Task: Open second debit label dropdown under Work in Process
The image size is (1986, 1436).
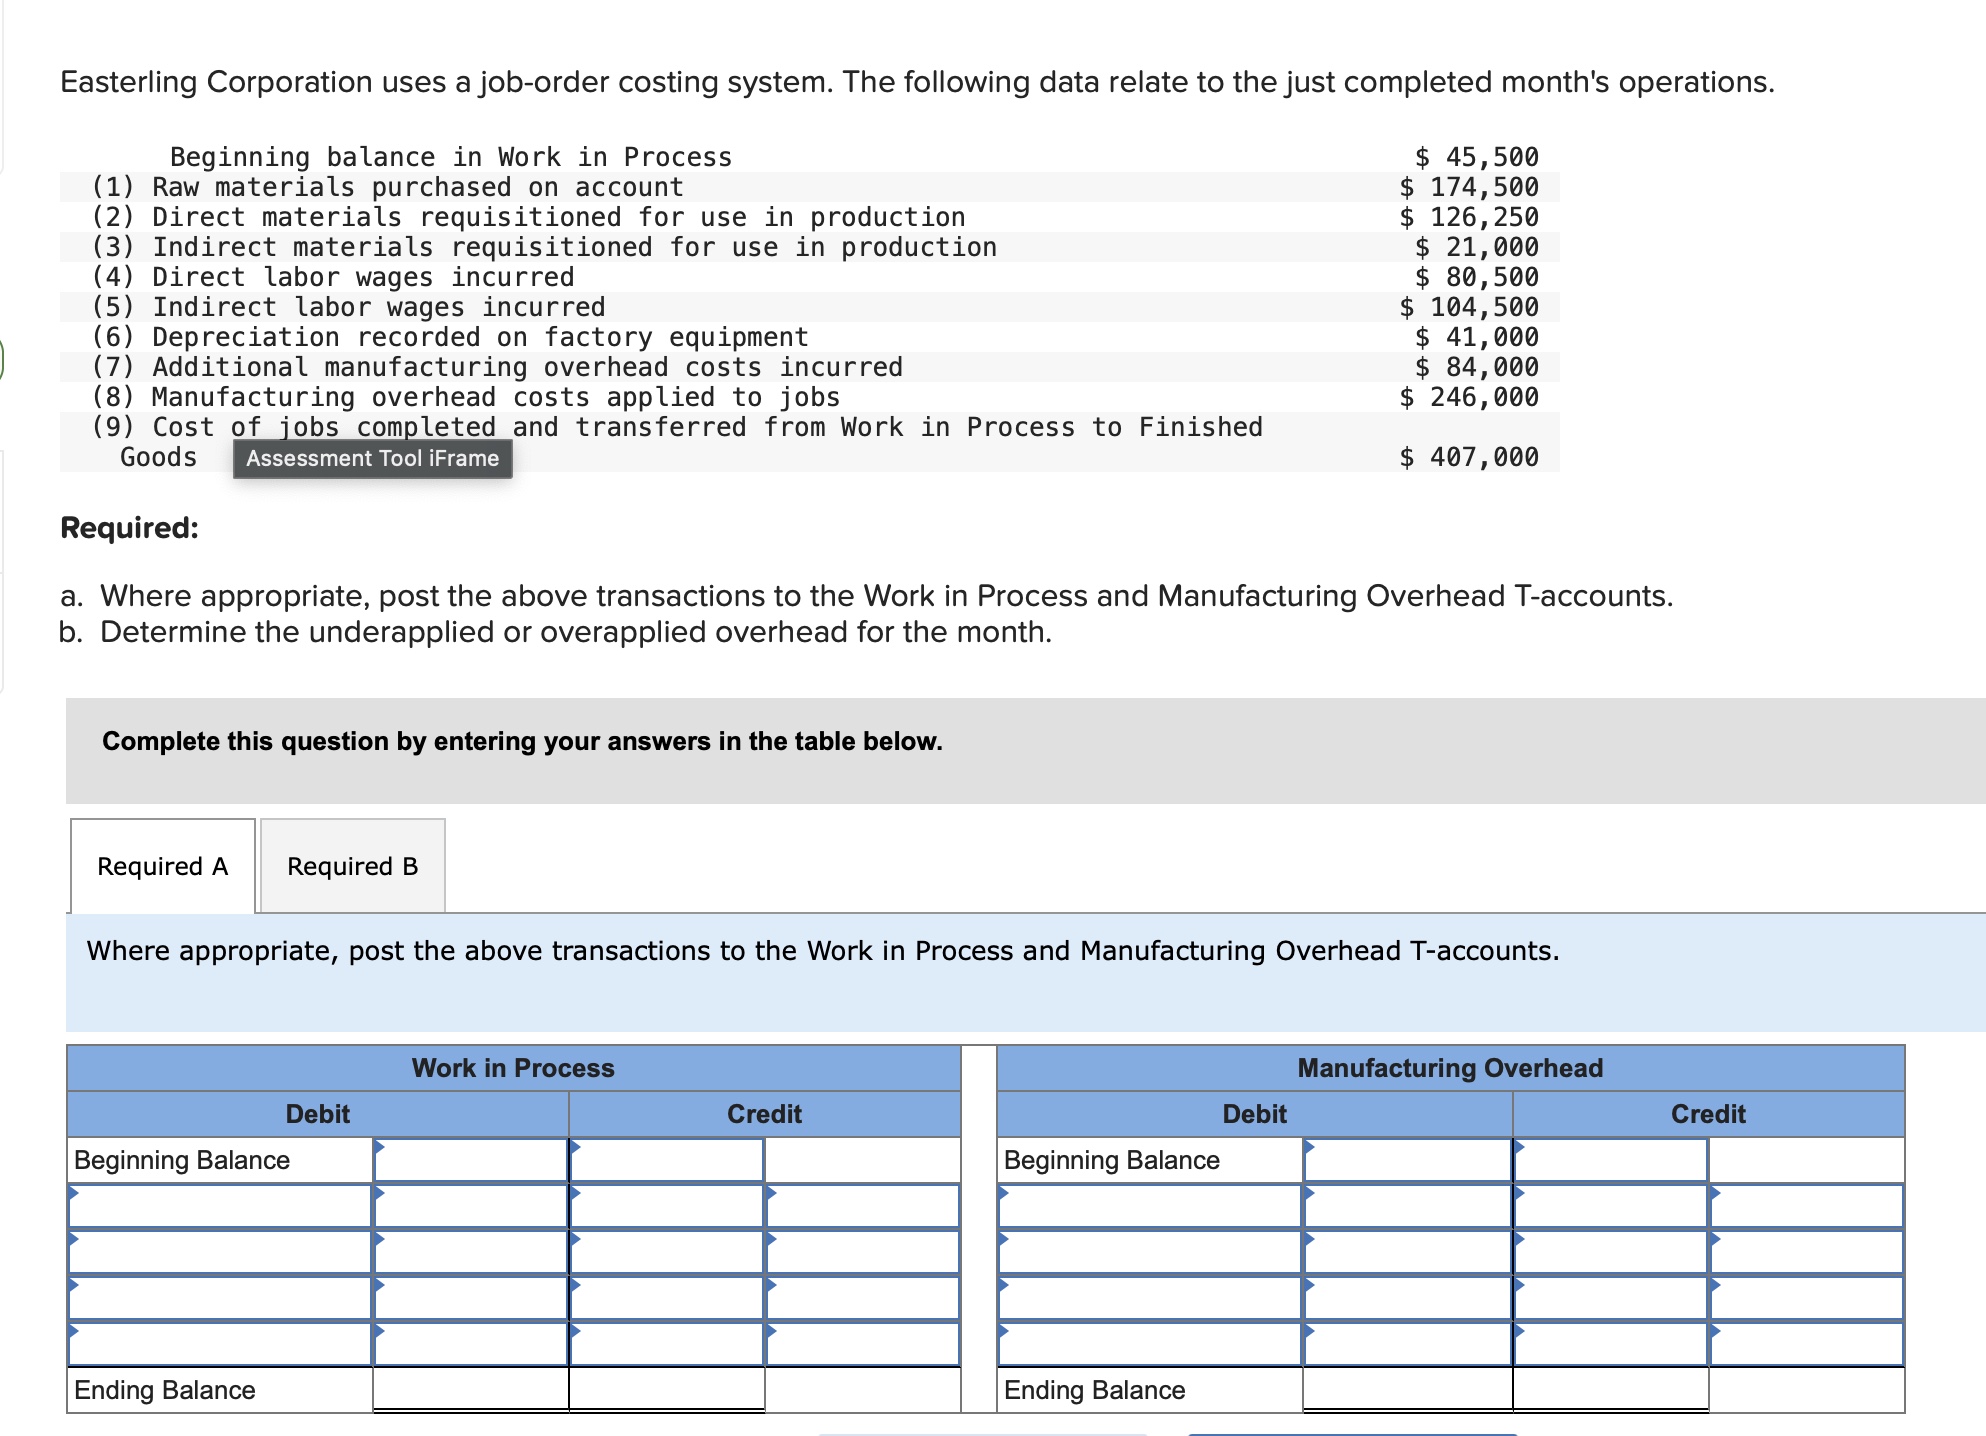Action: click(220, 1252)
